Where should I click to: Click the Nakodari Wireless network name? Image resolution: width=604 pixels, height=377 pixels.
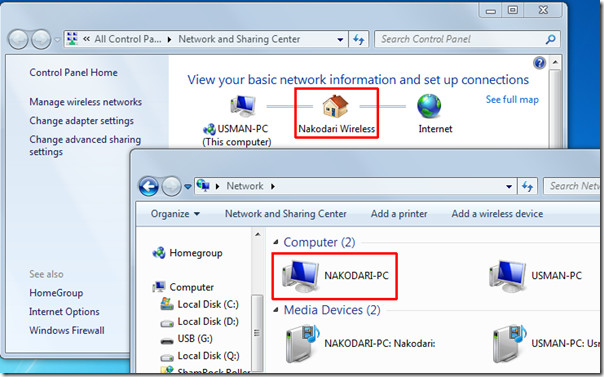pyautogui.click(x=337, y=129)
